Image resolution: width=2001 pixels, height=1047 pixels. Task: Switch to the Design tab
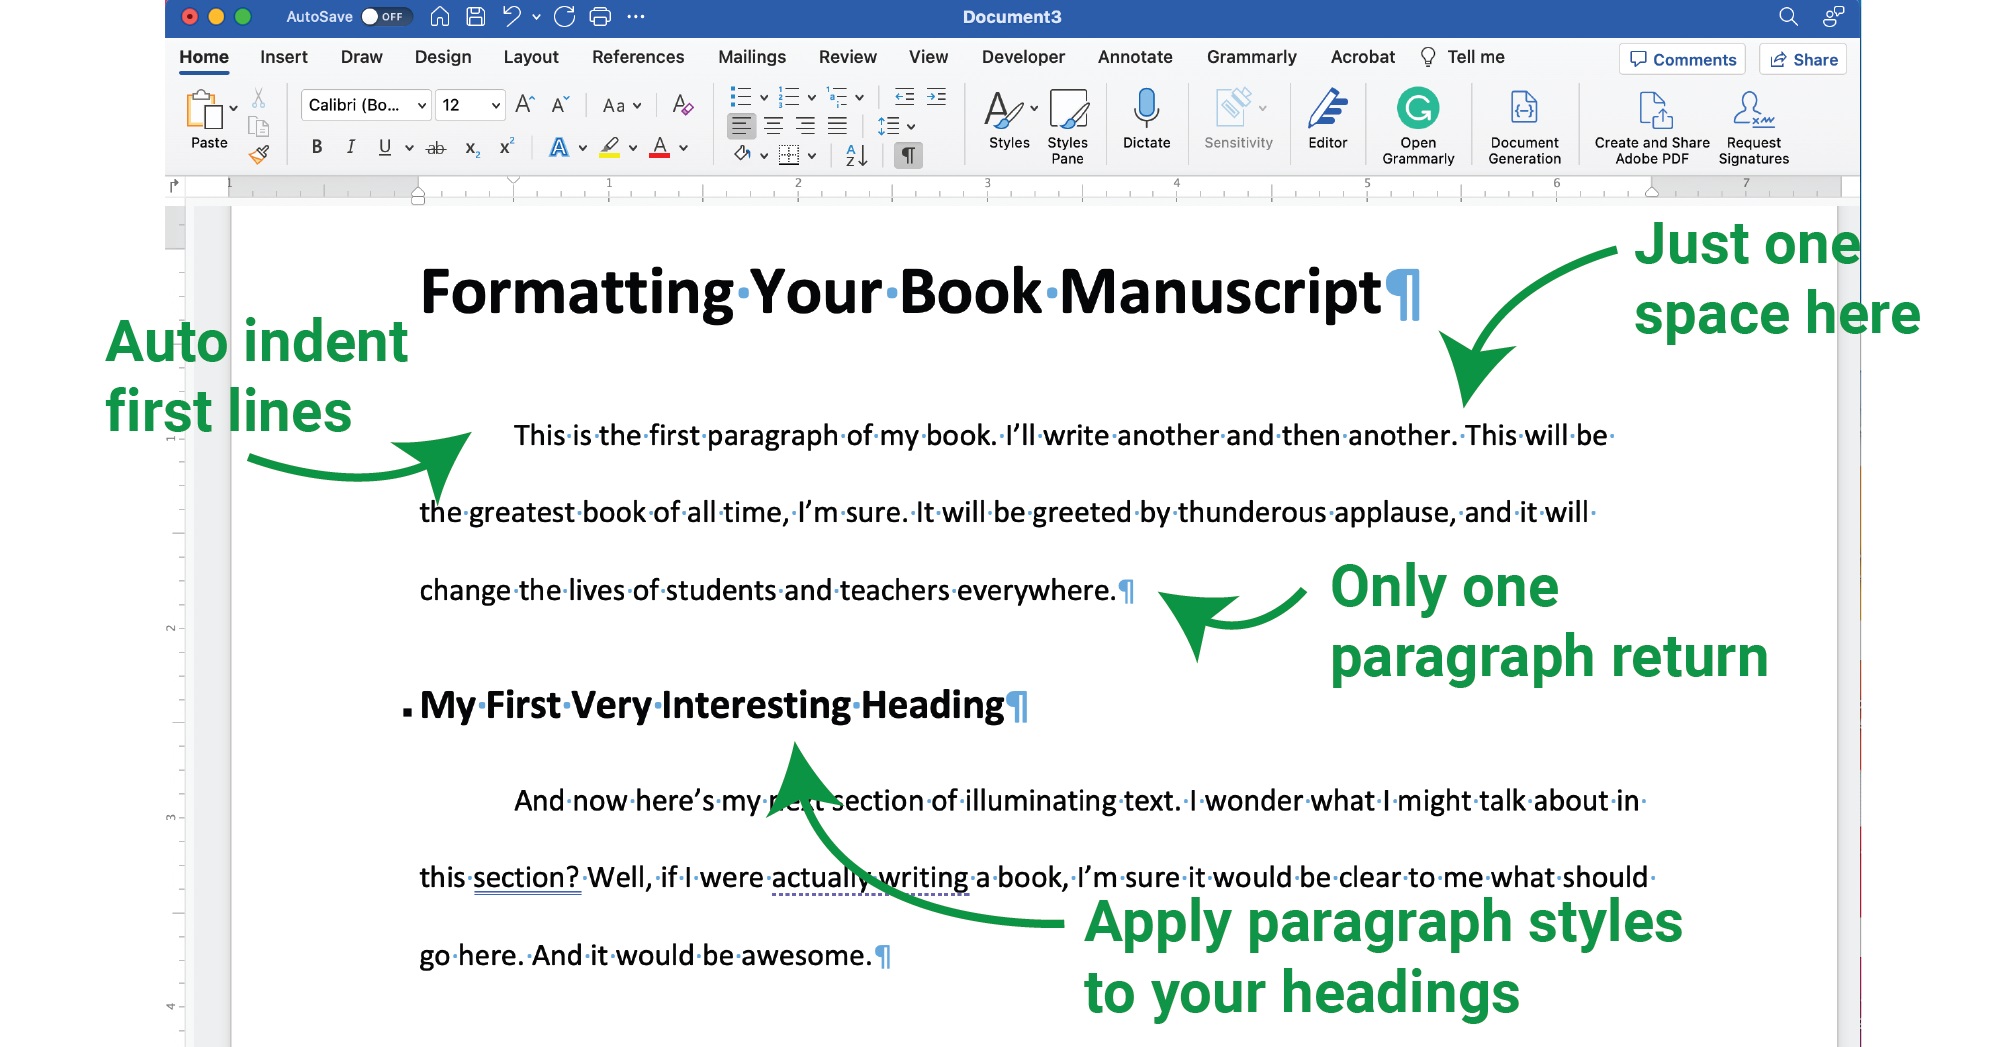click(443, 57)
